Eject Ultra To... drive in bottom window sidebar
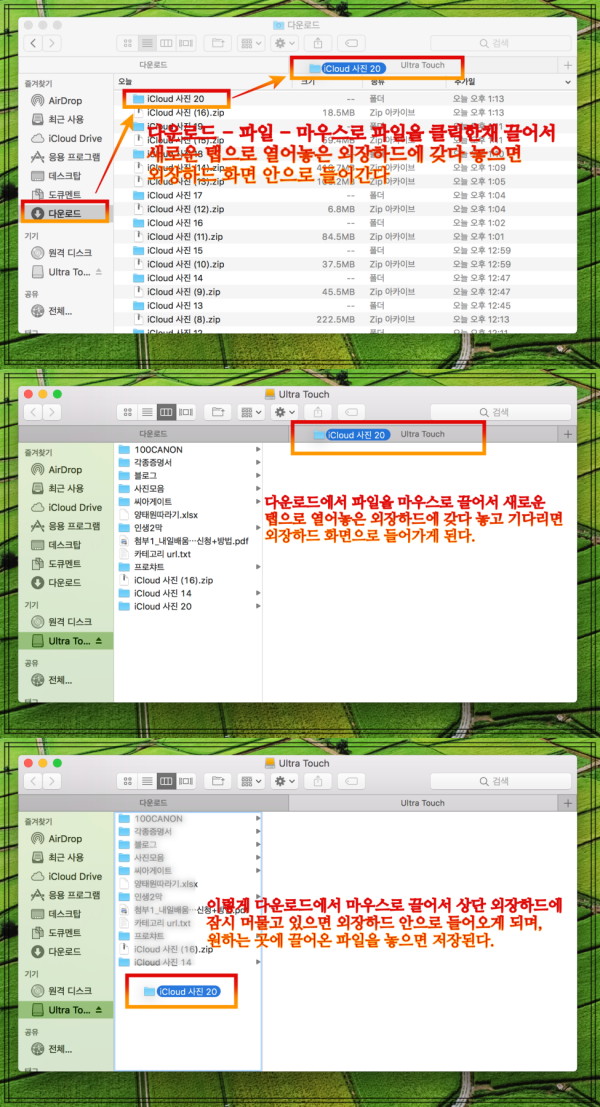The width and height of the screenshot is (600, 1107). coord(99,1010)
